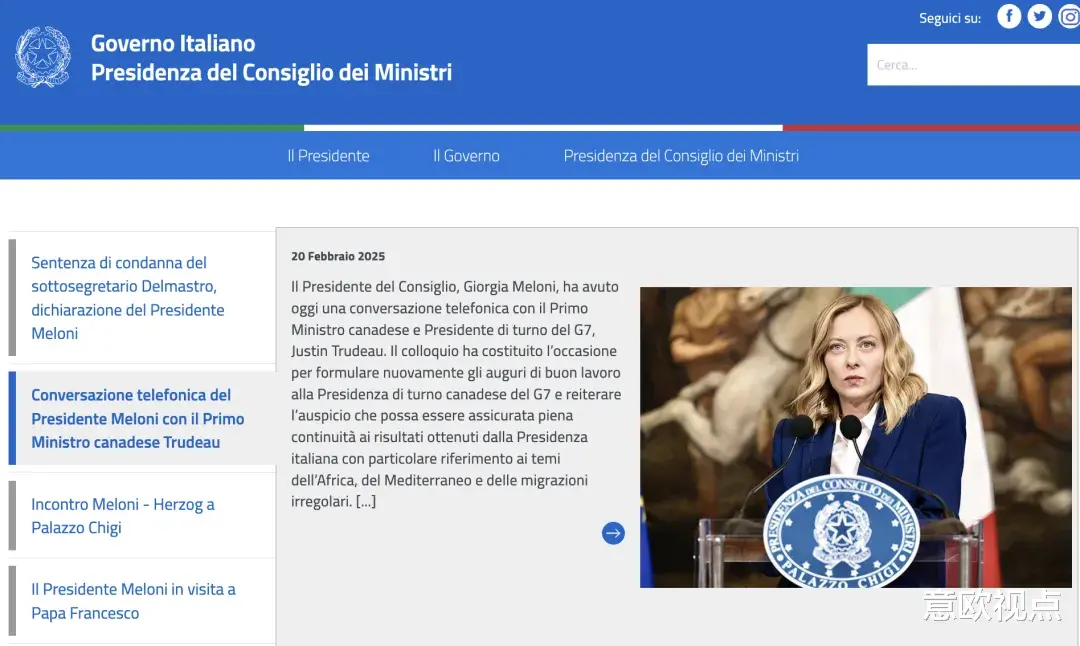Image resolution: width=1080 pixels, height=646 pixels.
Task: Click the article summary paragraph about Trudeau call
Action: (x=455, y=394)
